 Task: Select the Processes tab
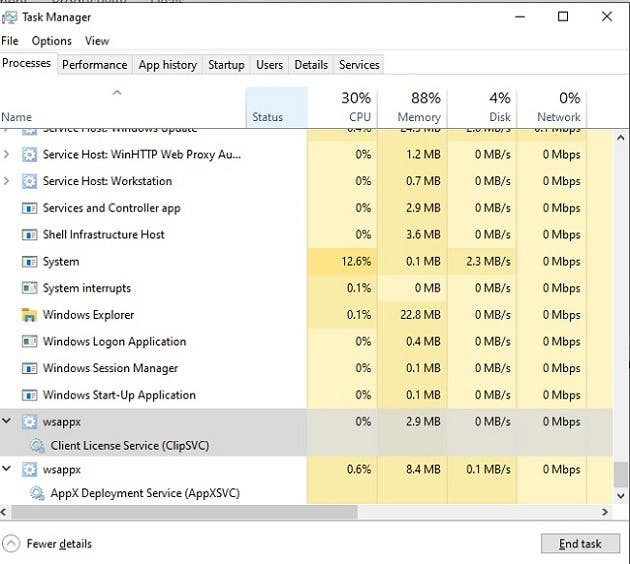point(27,63)
